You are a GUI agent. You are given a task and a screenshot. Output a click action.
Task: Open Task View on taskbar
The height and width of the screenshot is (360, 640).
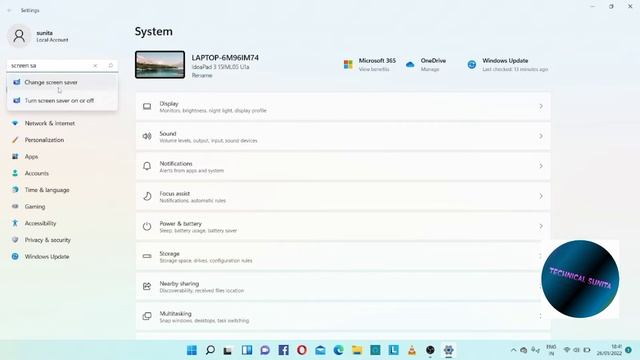(x=228, y=350)
